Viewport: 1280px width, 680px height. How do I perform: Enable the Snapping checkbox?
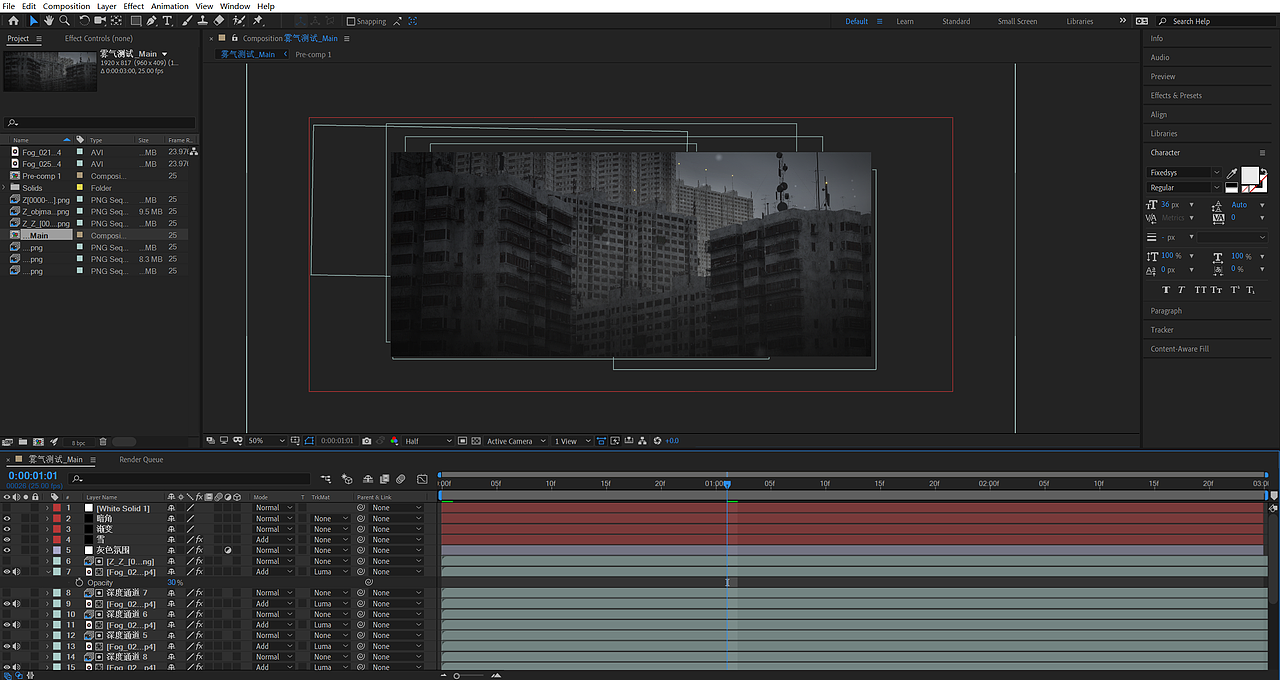[x=351, y=21]
